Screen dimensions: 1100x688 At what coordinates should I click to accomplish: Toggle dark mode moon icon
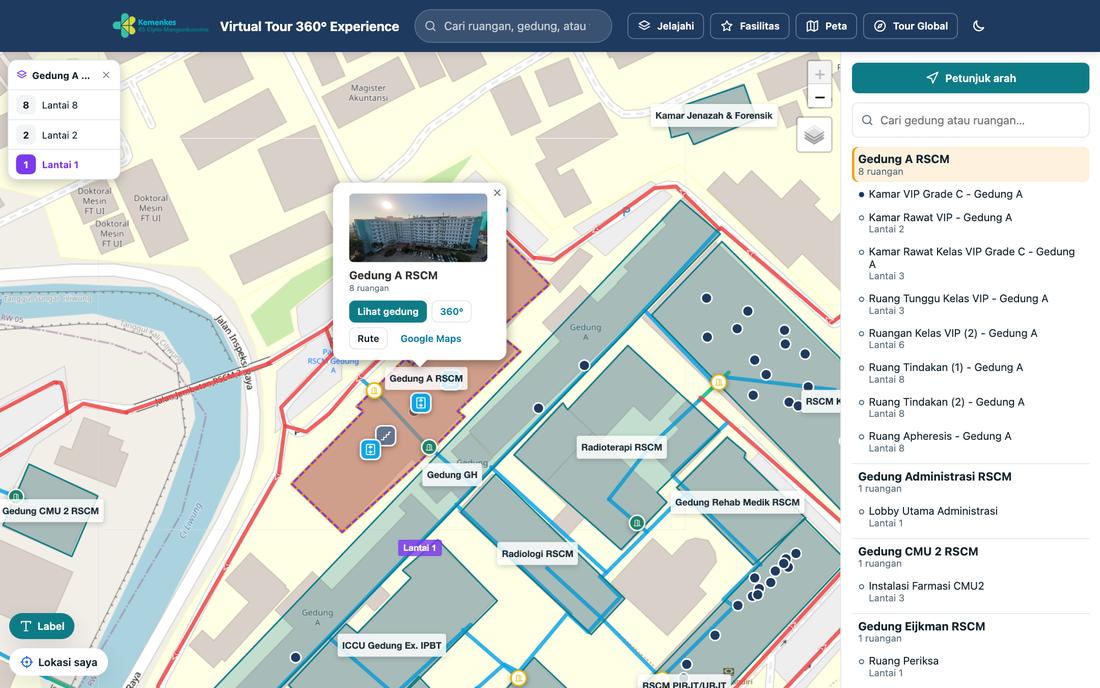(979, 26)
